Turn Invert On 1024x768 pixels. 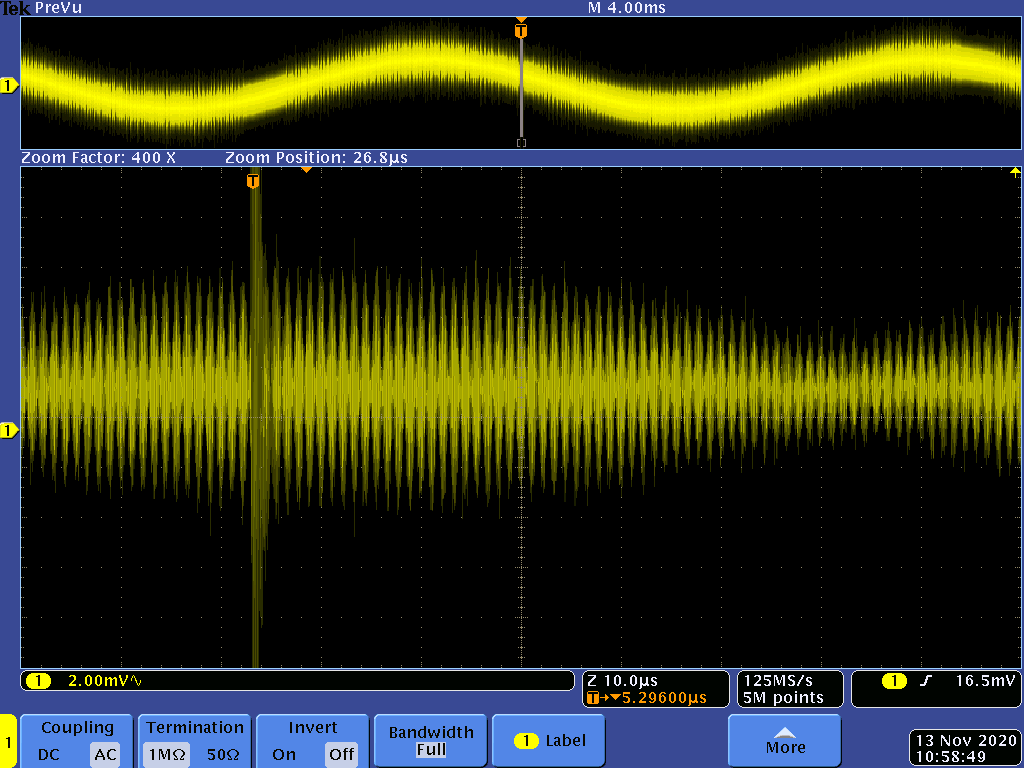coord(284,755)
